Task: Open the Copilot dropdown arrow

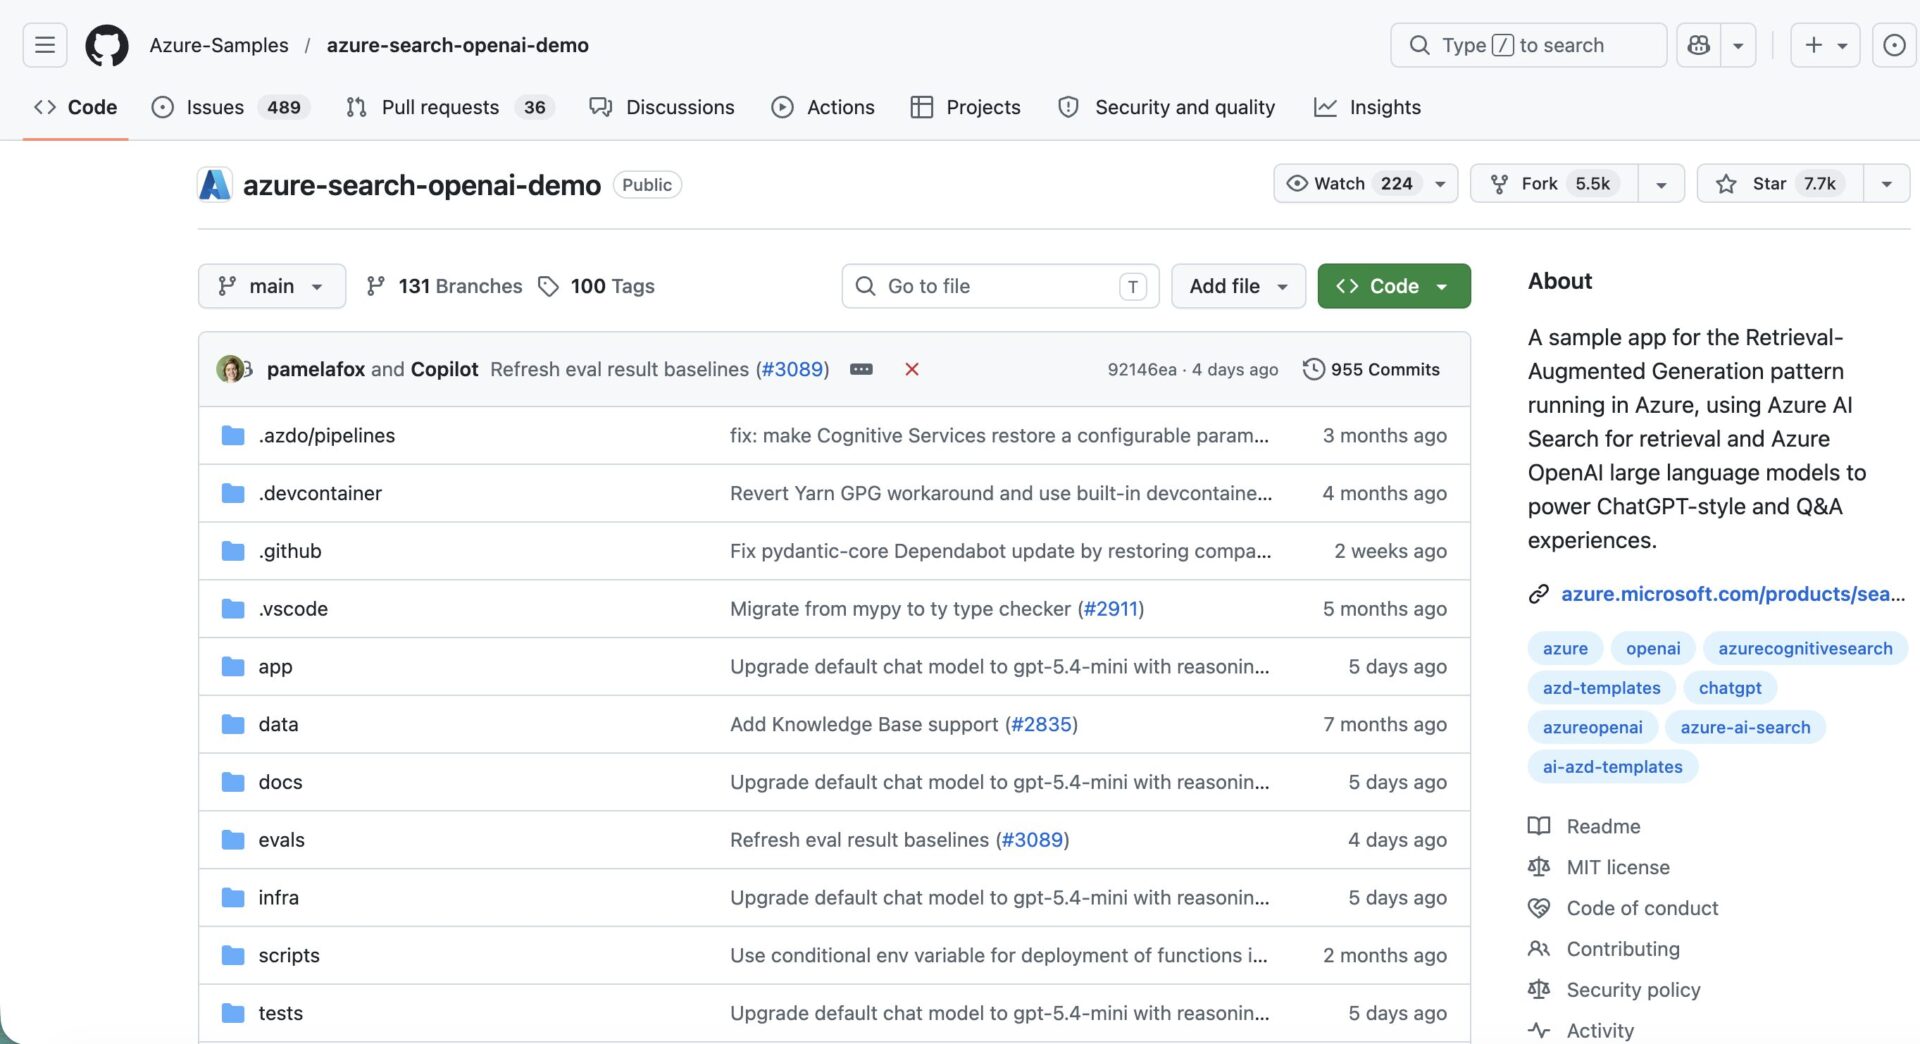Action: [x=1738, y=45]
